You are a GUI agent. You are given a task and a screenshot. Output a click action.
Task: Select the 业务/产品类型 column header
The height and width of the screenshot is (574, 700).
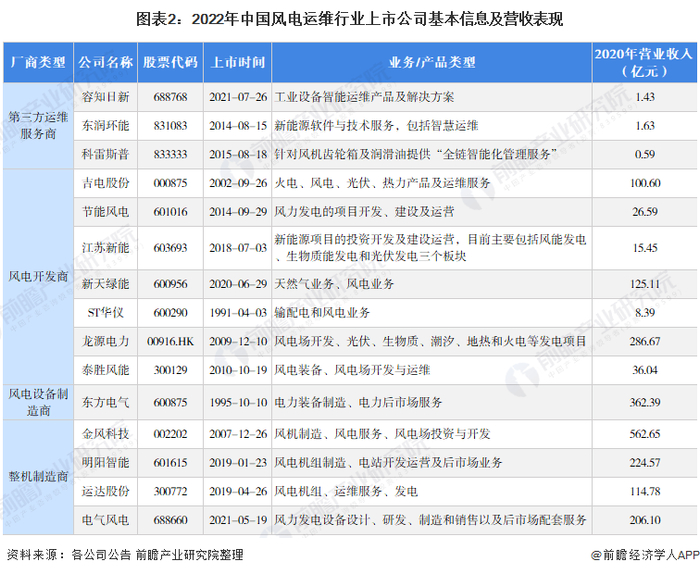click(x=432, y=62)
